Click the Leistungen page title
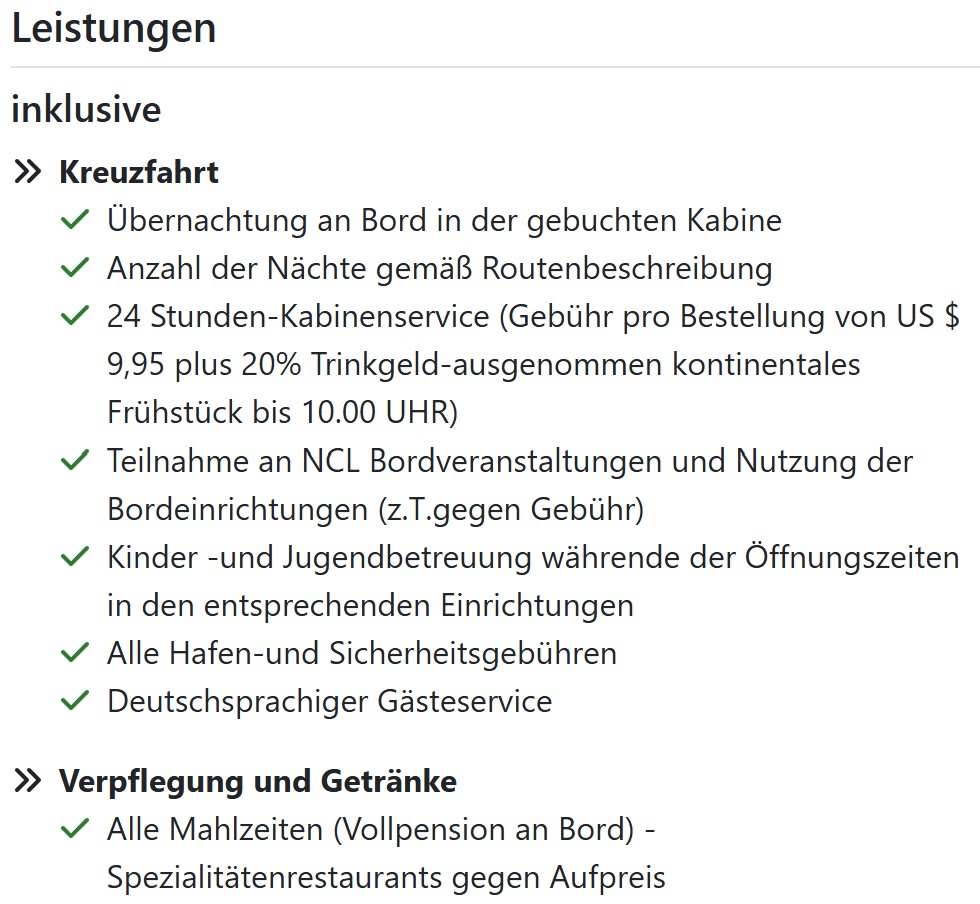The width and height of the screenshot is (980, 904). point(114,29)
